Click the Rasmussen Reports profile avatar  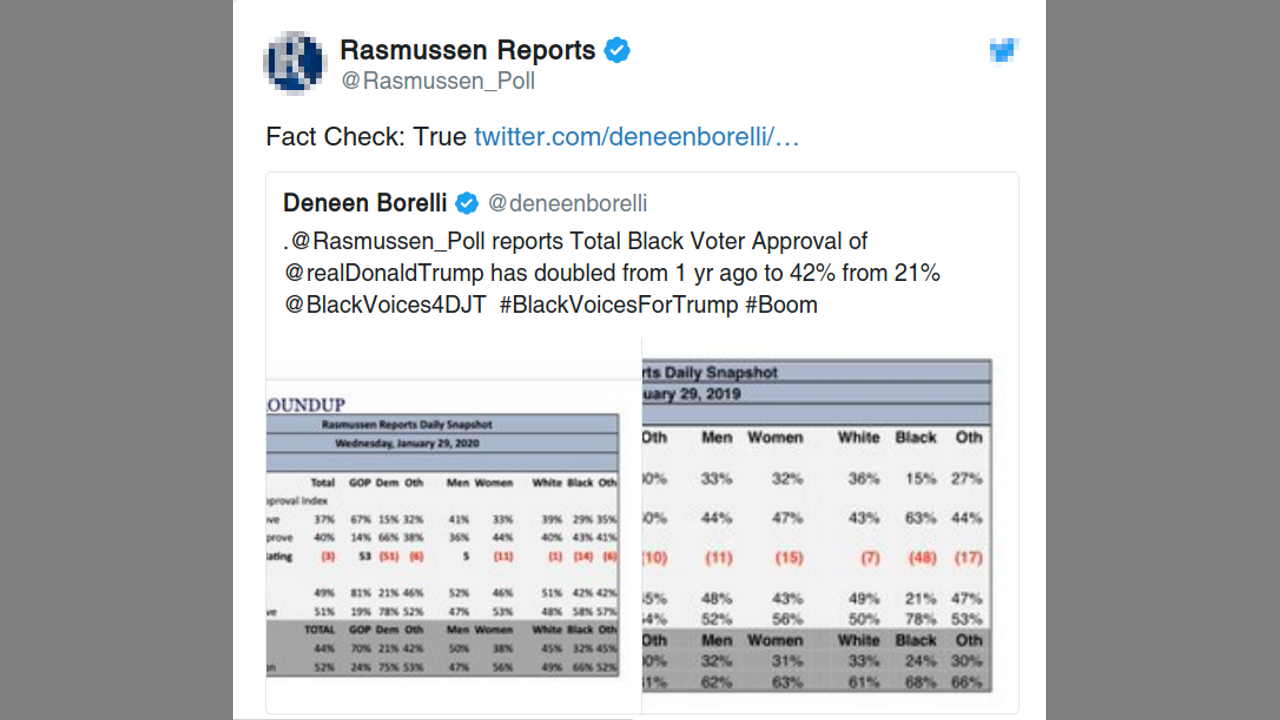click(295, 63)
